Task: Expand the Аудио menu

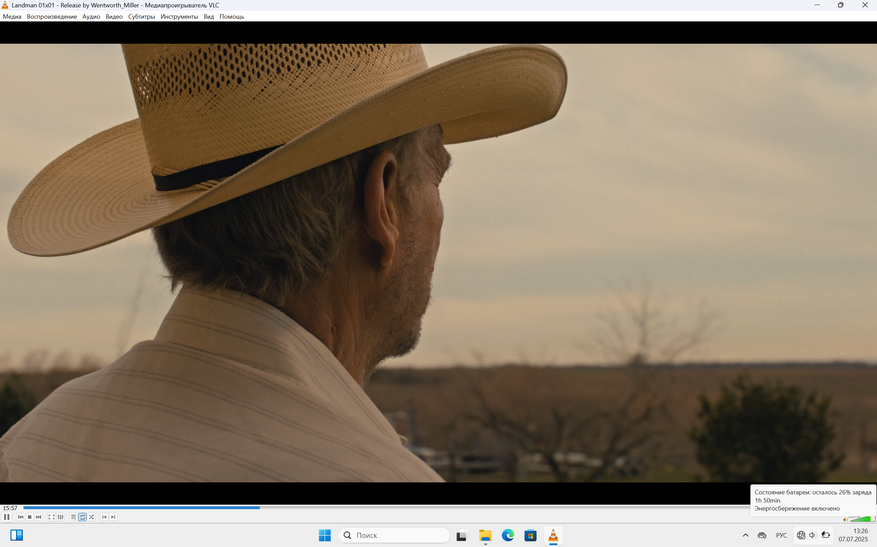Action: (91, 17)
